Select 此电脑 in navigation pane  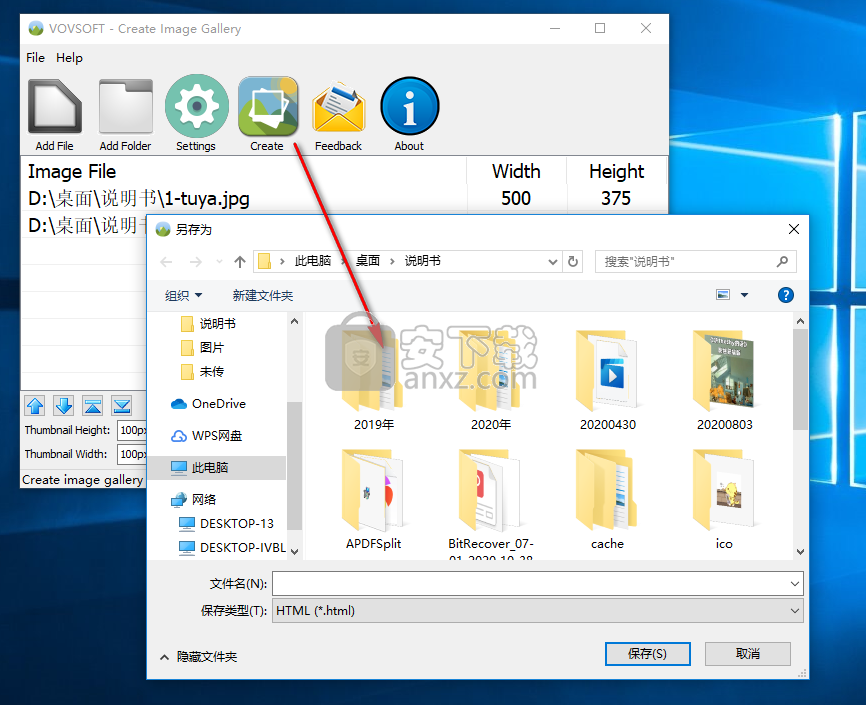(x=218, y=467)
